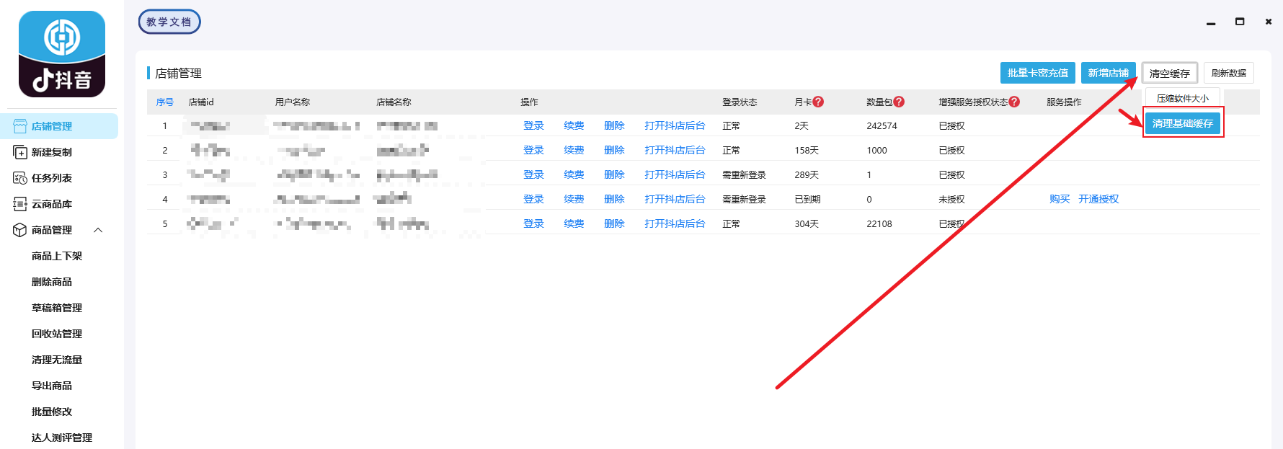Click the 已到期 cell in row 4
The height and width of the screenshot is (449, 1283).
pos(807,199)
